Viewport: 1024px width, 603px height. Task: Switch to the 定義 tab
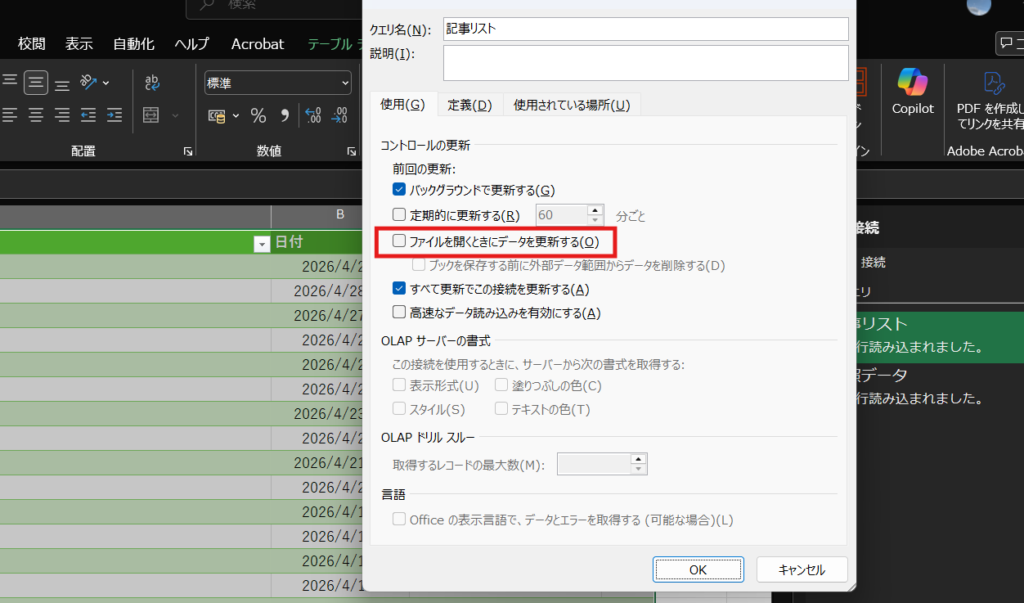(x=468, y=105)
